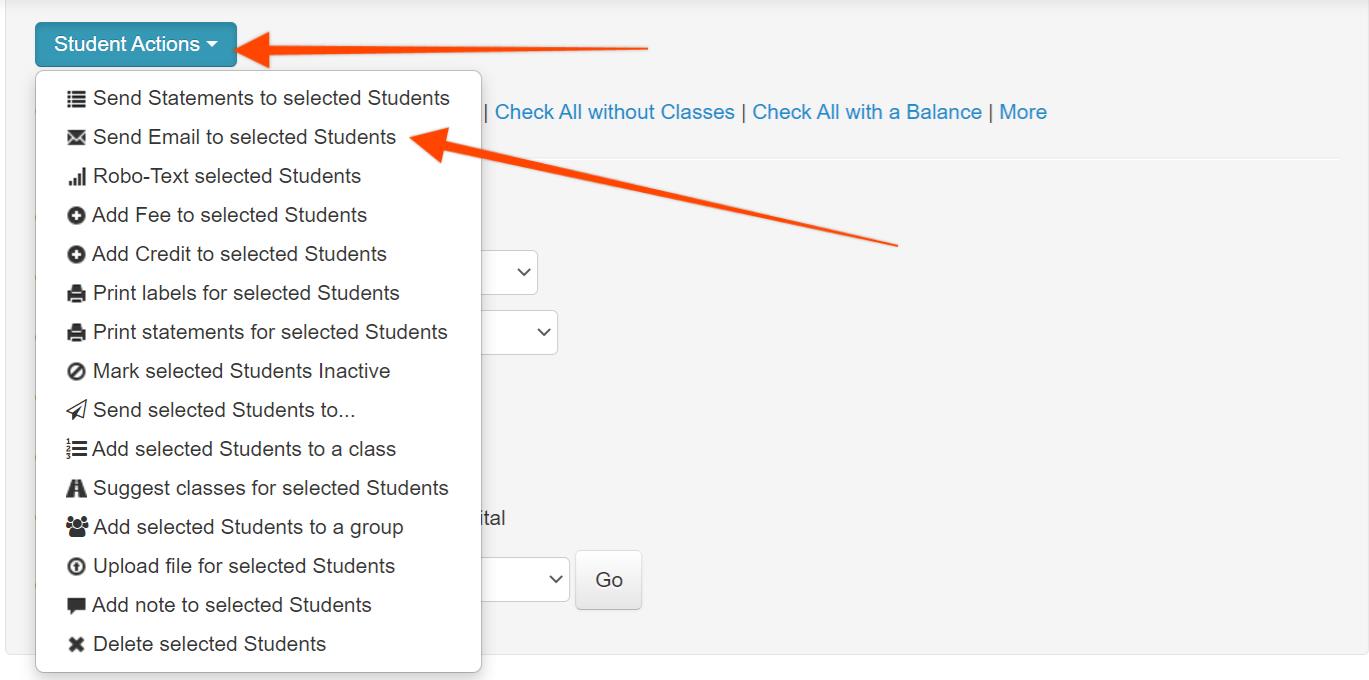
Task: Click the signal bars Robo-Text icon
Action: [x=76, y=177]
